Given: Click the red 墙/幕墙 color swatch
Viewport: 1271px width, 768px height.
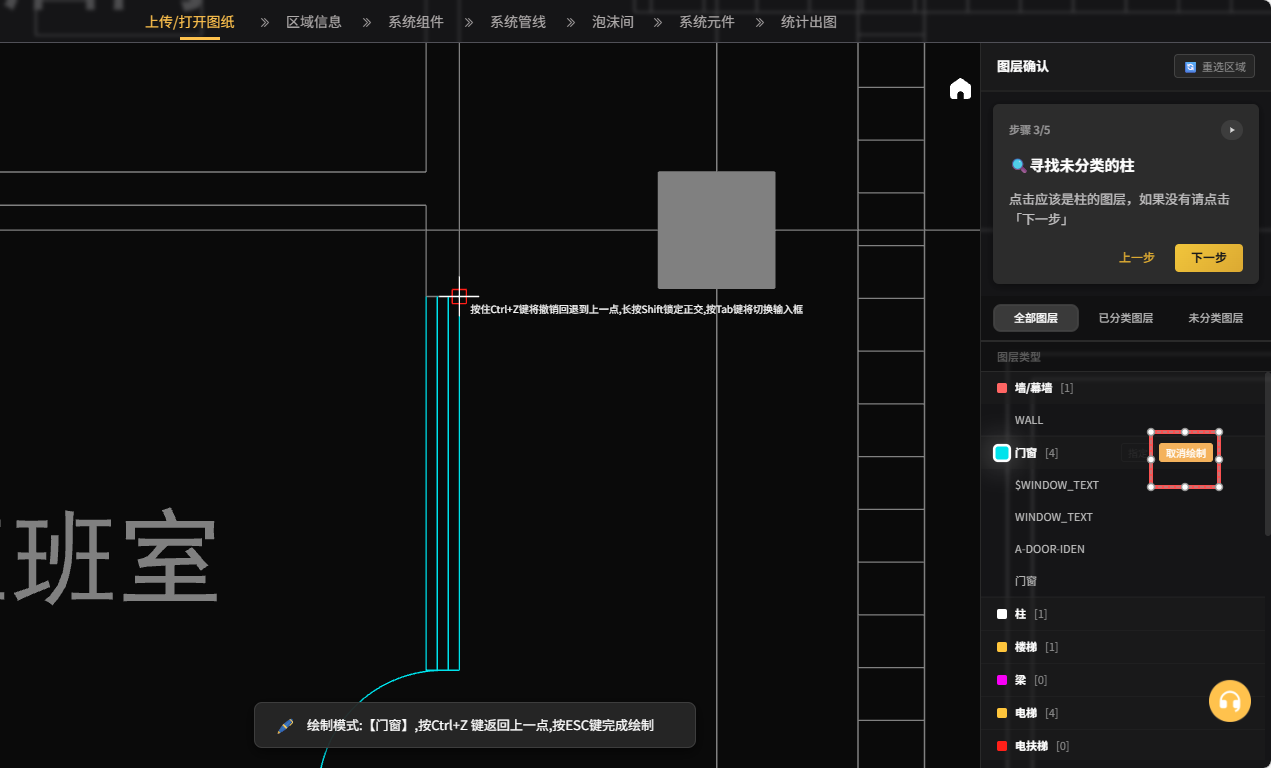Looking at the screenshot, I should pos(1002,388).
